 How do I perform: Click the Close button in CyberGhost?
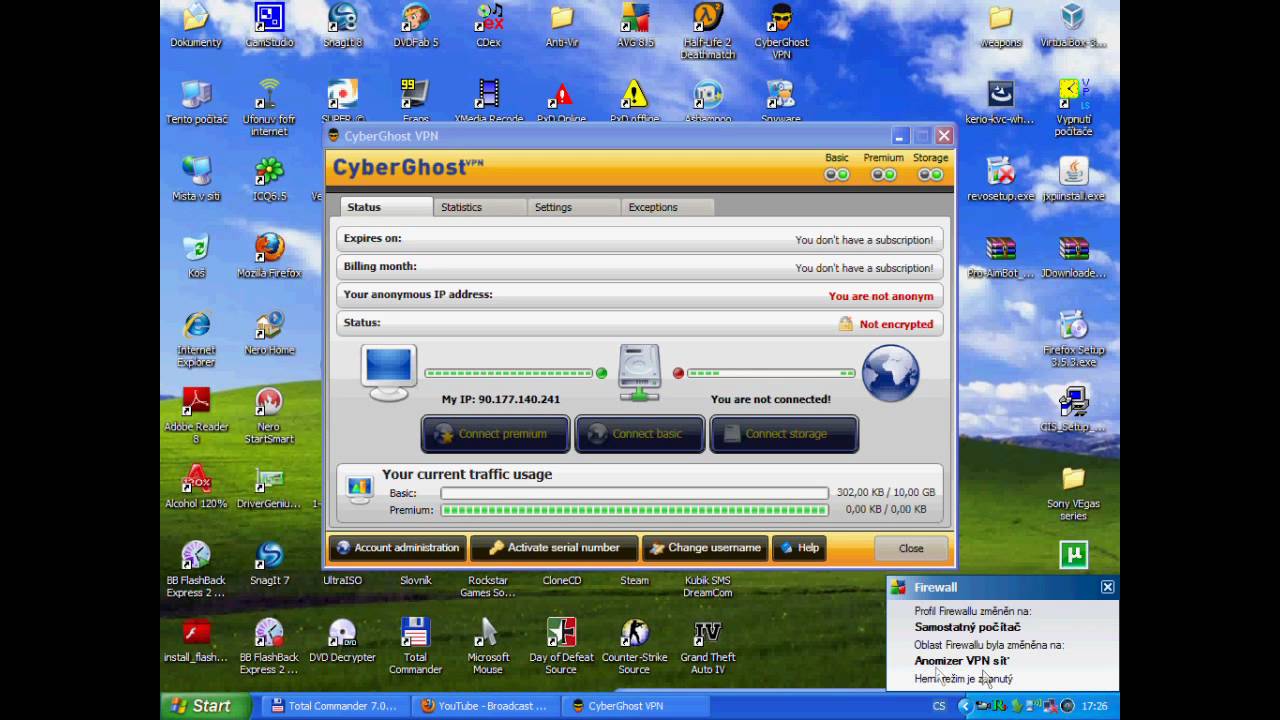pyautogui.click(x=911, y=548)
